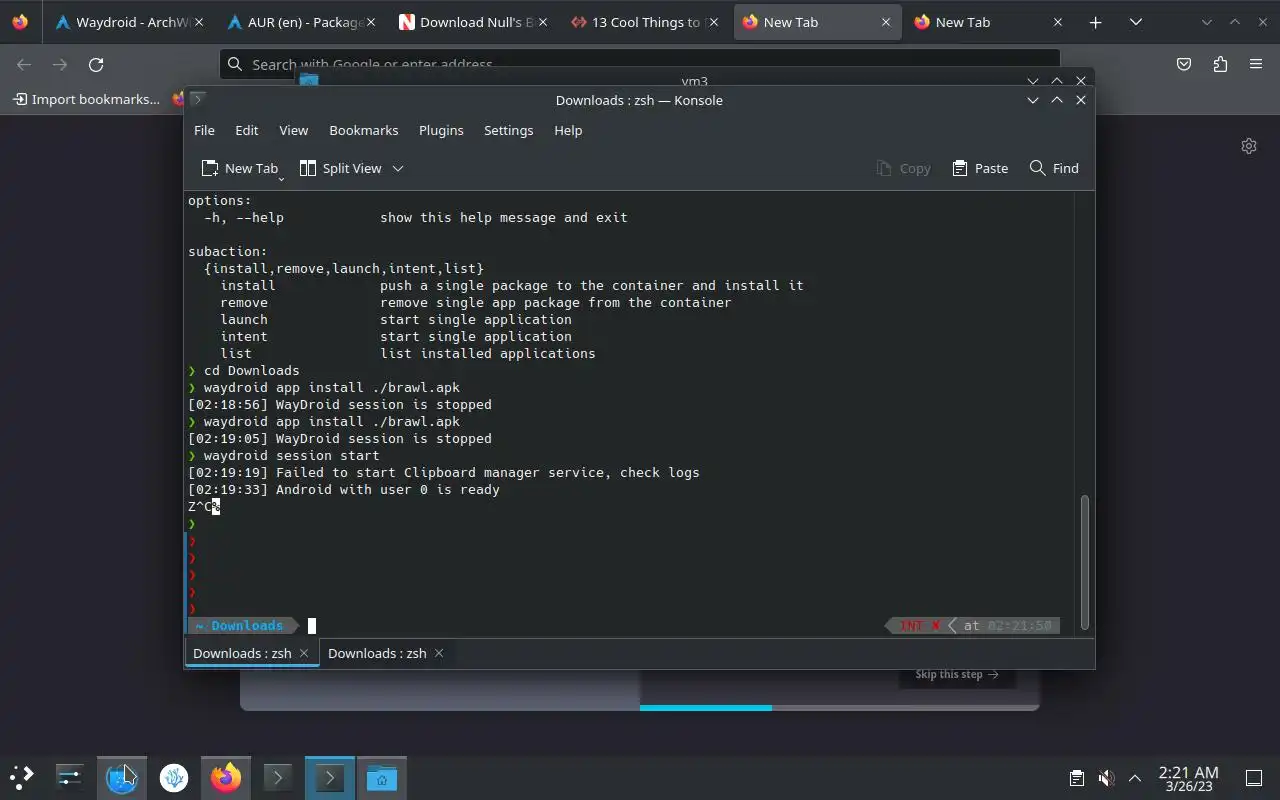Viewport: 1280px width, 800px height.
Task: Switch to 13 Cool Things Firefox tab
Action: [x=643, y=22]
